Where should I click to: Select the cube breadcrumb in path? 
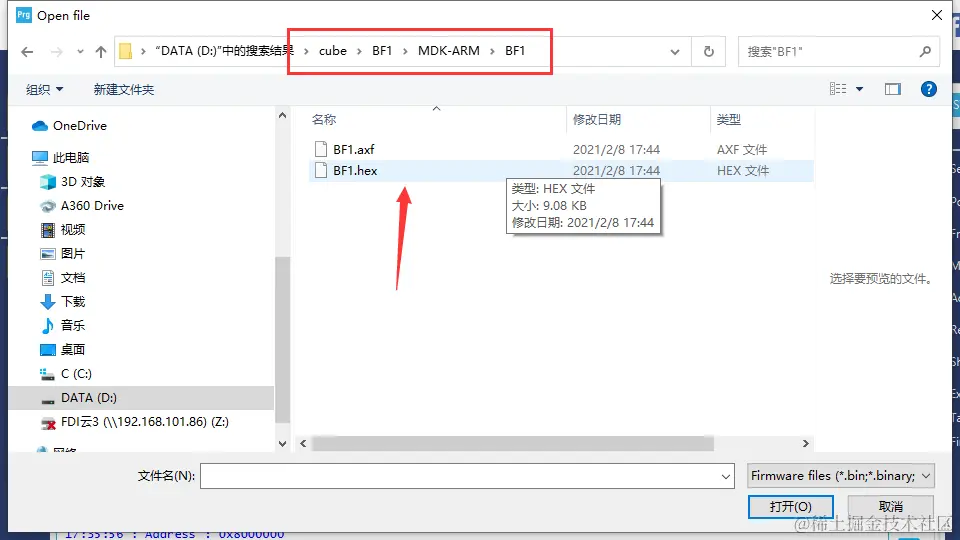(x=332, y=51)
